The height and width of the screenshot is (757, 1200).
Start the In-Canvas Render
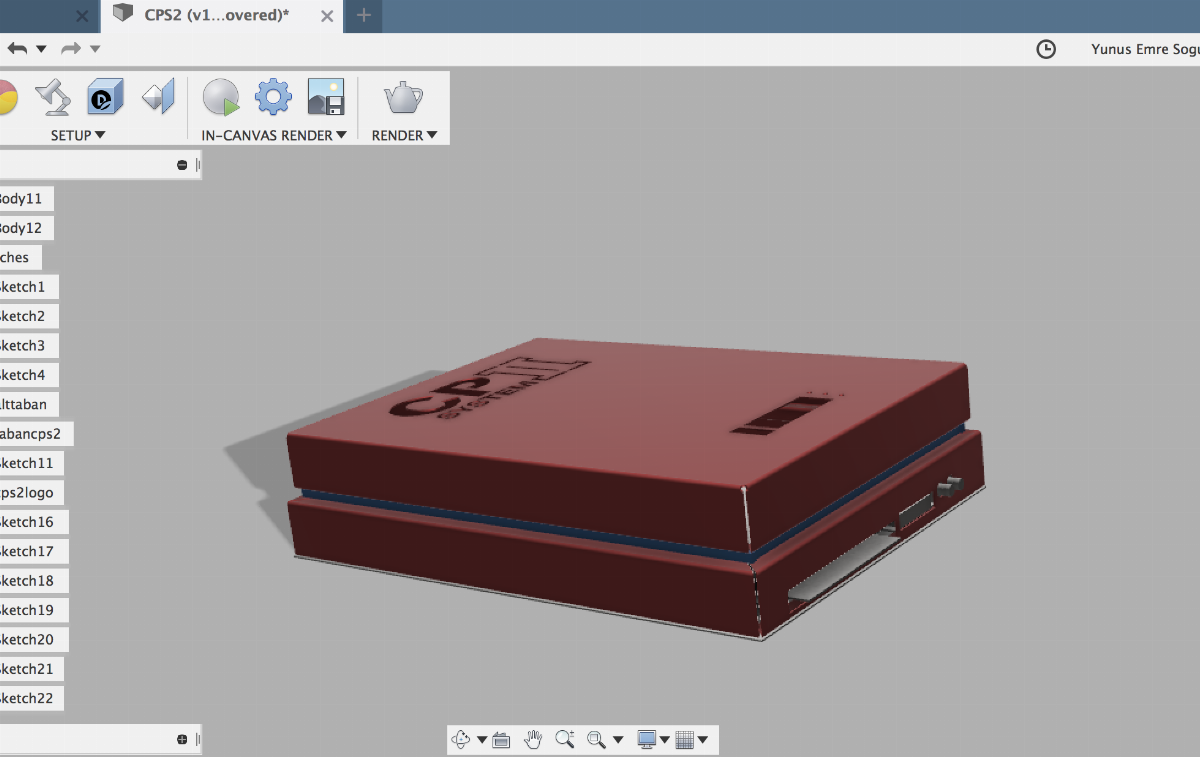point(221,97)
